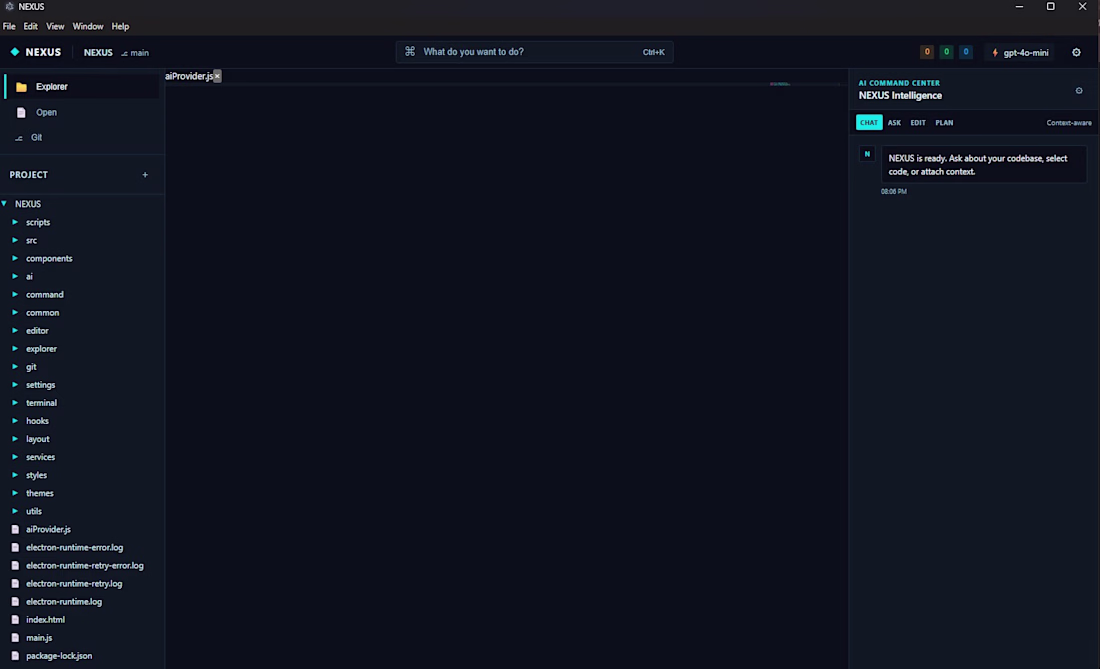Open electron-runtime.log in the tree
Viewport: 1100px width, 669px height.
pyautogui.click(x=64, y=602)
